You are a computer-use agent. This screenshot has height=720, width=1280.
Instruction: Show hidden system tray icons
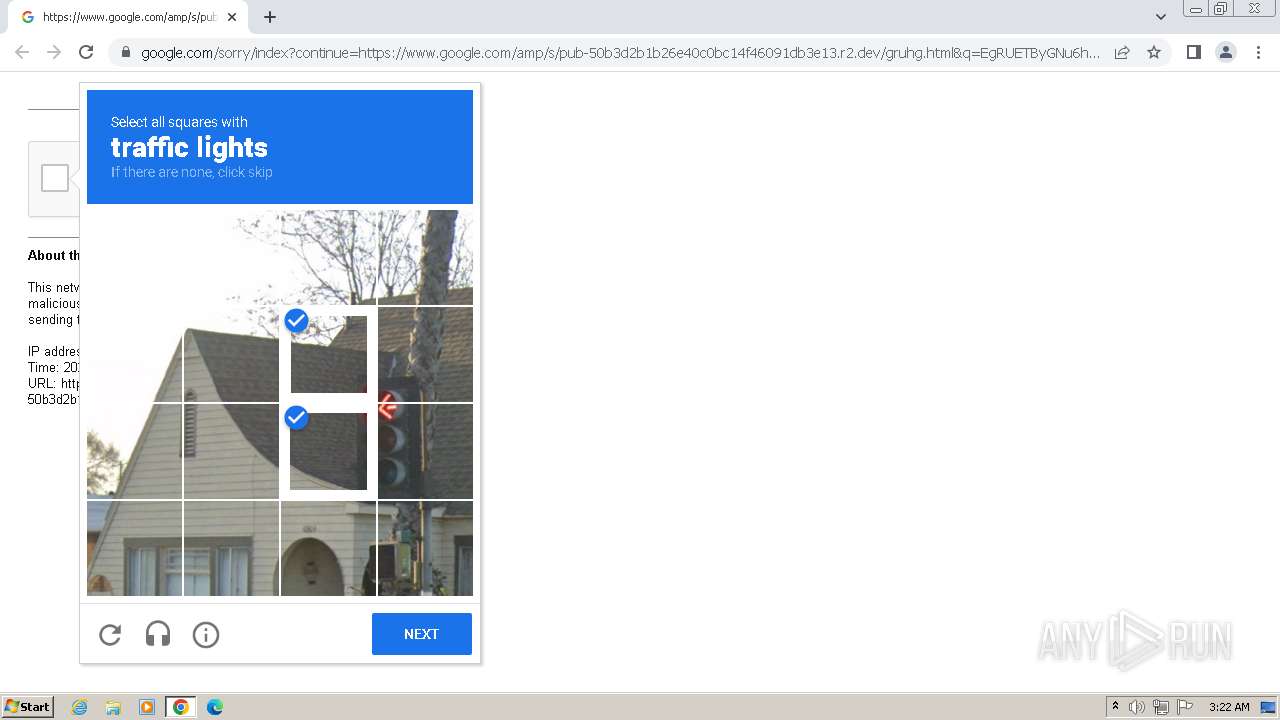pyautogui.click(x=1115, y=707)
